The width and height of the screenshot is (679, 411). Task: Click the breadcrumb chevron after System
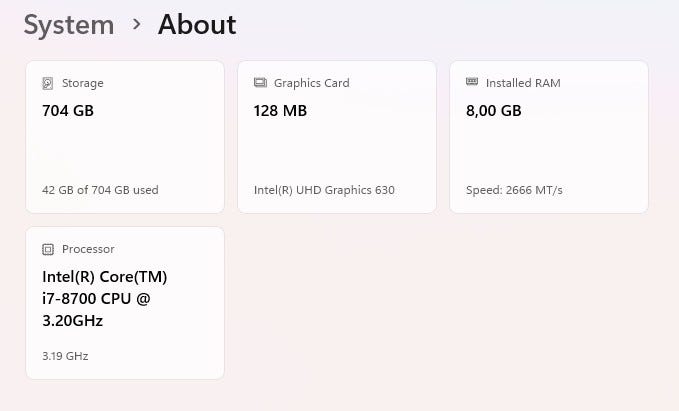click(136, 25)
